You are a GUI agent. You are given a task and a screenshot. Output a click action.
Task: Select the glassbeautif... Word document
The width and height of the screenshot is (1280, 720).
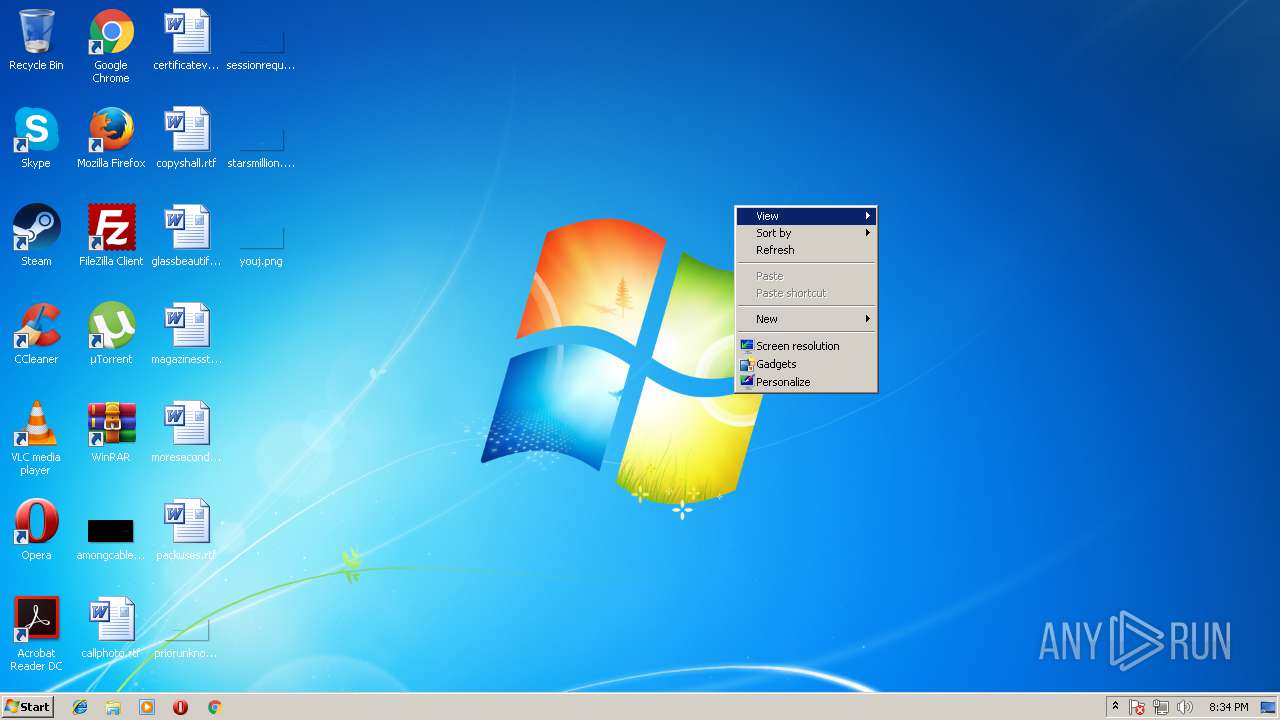186,236
